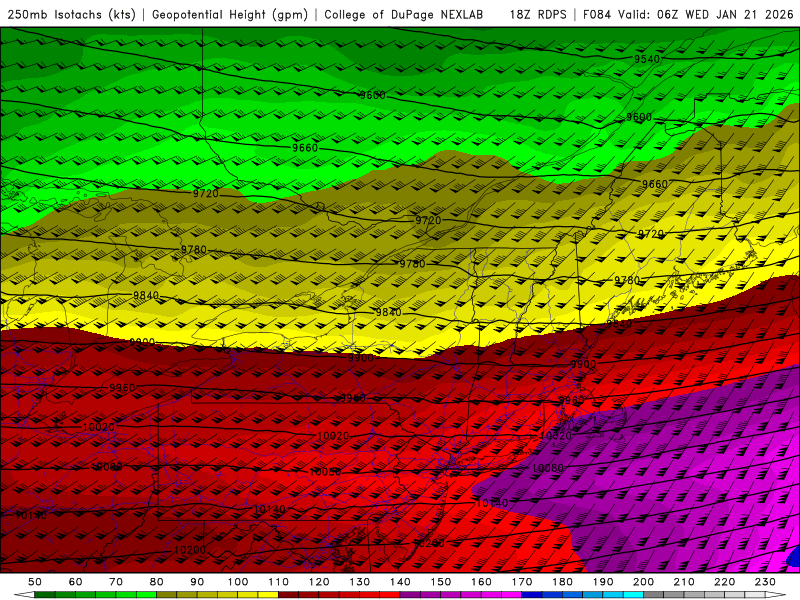Click the 140 value on the color scale
The width and height of the screenshot is (800, 600).
click(x=400, y=582)
